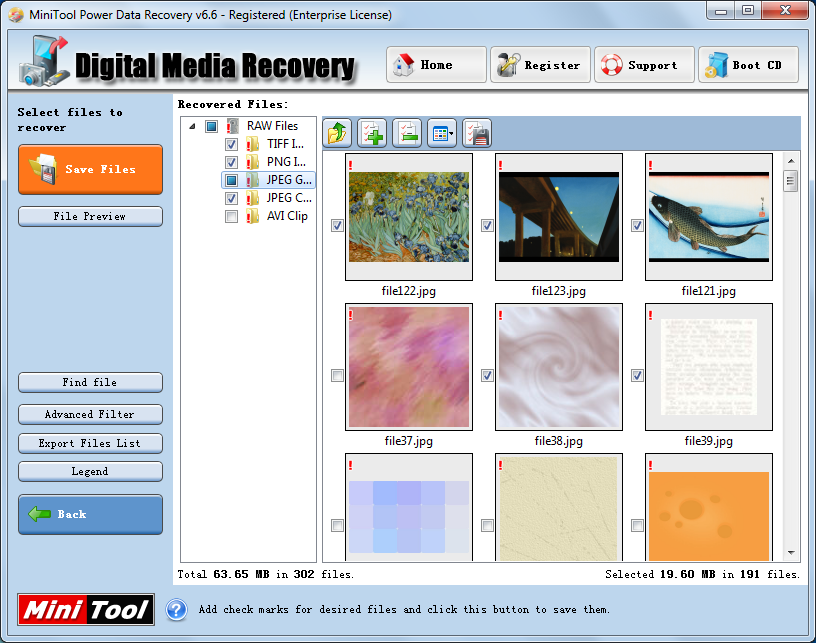This screenshot has height=643, width=816.
Task: Check the file37.jpg checkbox
Action: 337,375
